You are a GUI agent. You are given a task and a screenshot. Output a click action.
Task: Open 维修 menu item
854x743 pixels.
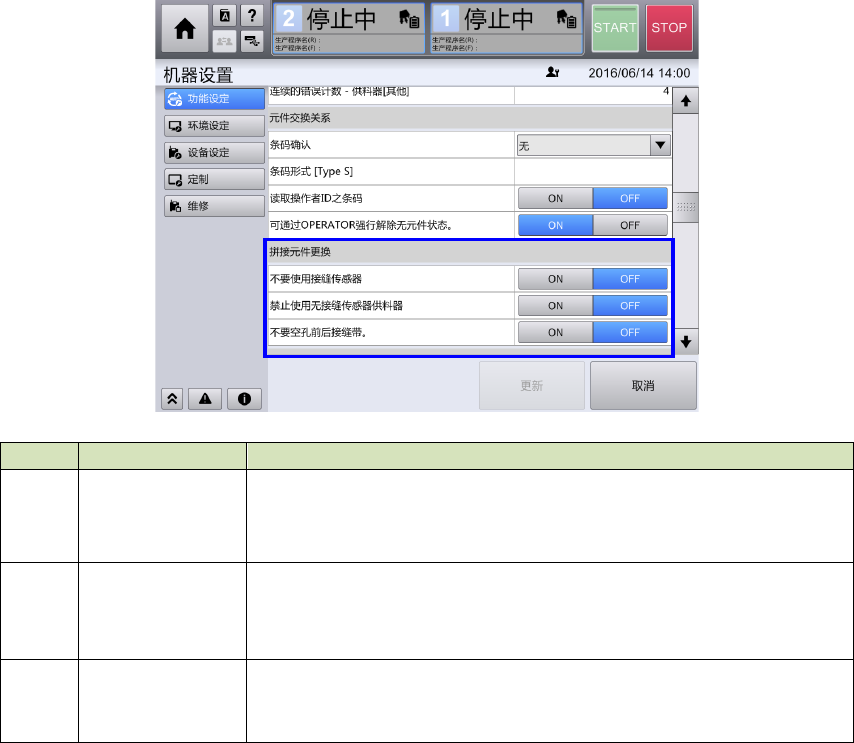click(x=215, y=206)
